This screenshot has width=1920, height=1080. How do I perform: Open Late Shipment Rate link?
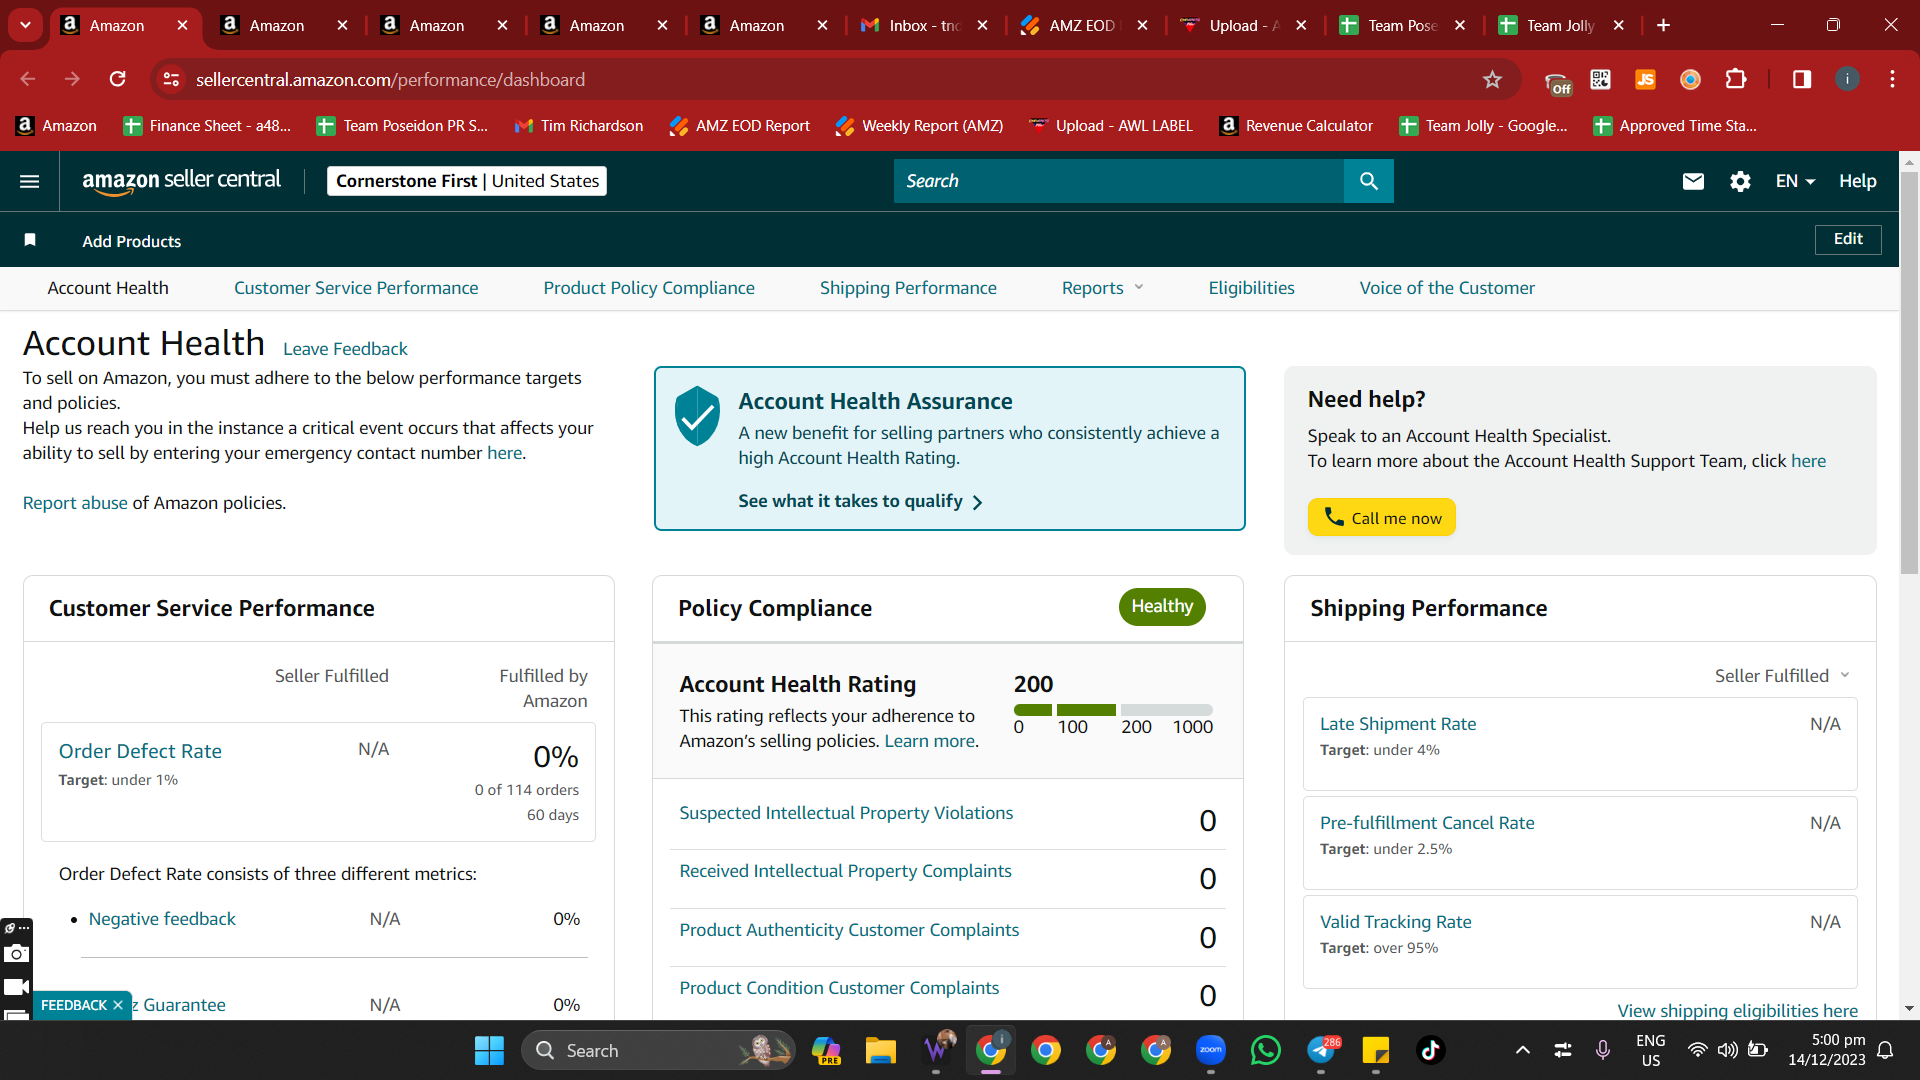[1398, 724]
